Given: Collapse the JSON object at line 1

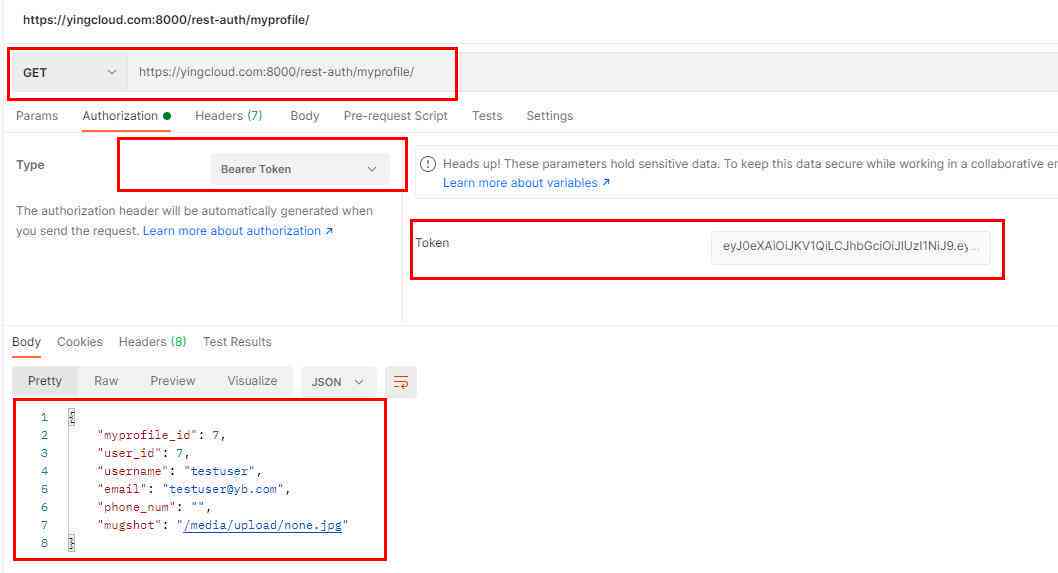Looking at the screenshot, I should 72,417.
